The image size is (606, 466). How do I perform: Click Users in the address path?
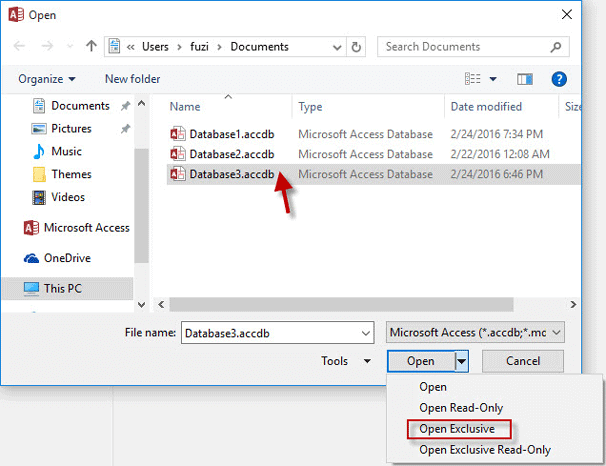click(155, 47)
